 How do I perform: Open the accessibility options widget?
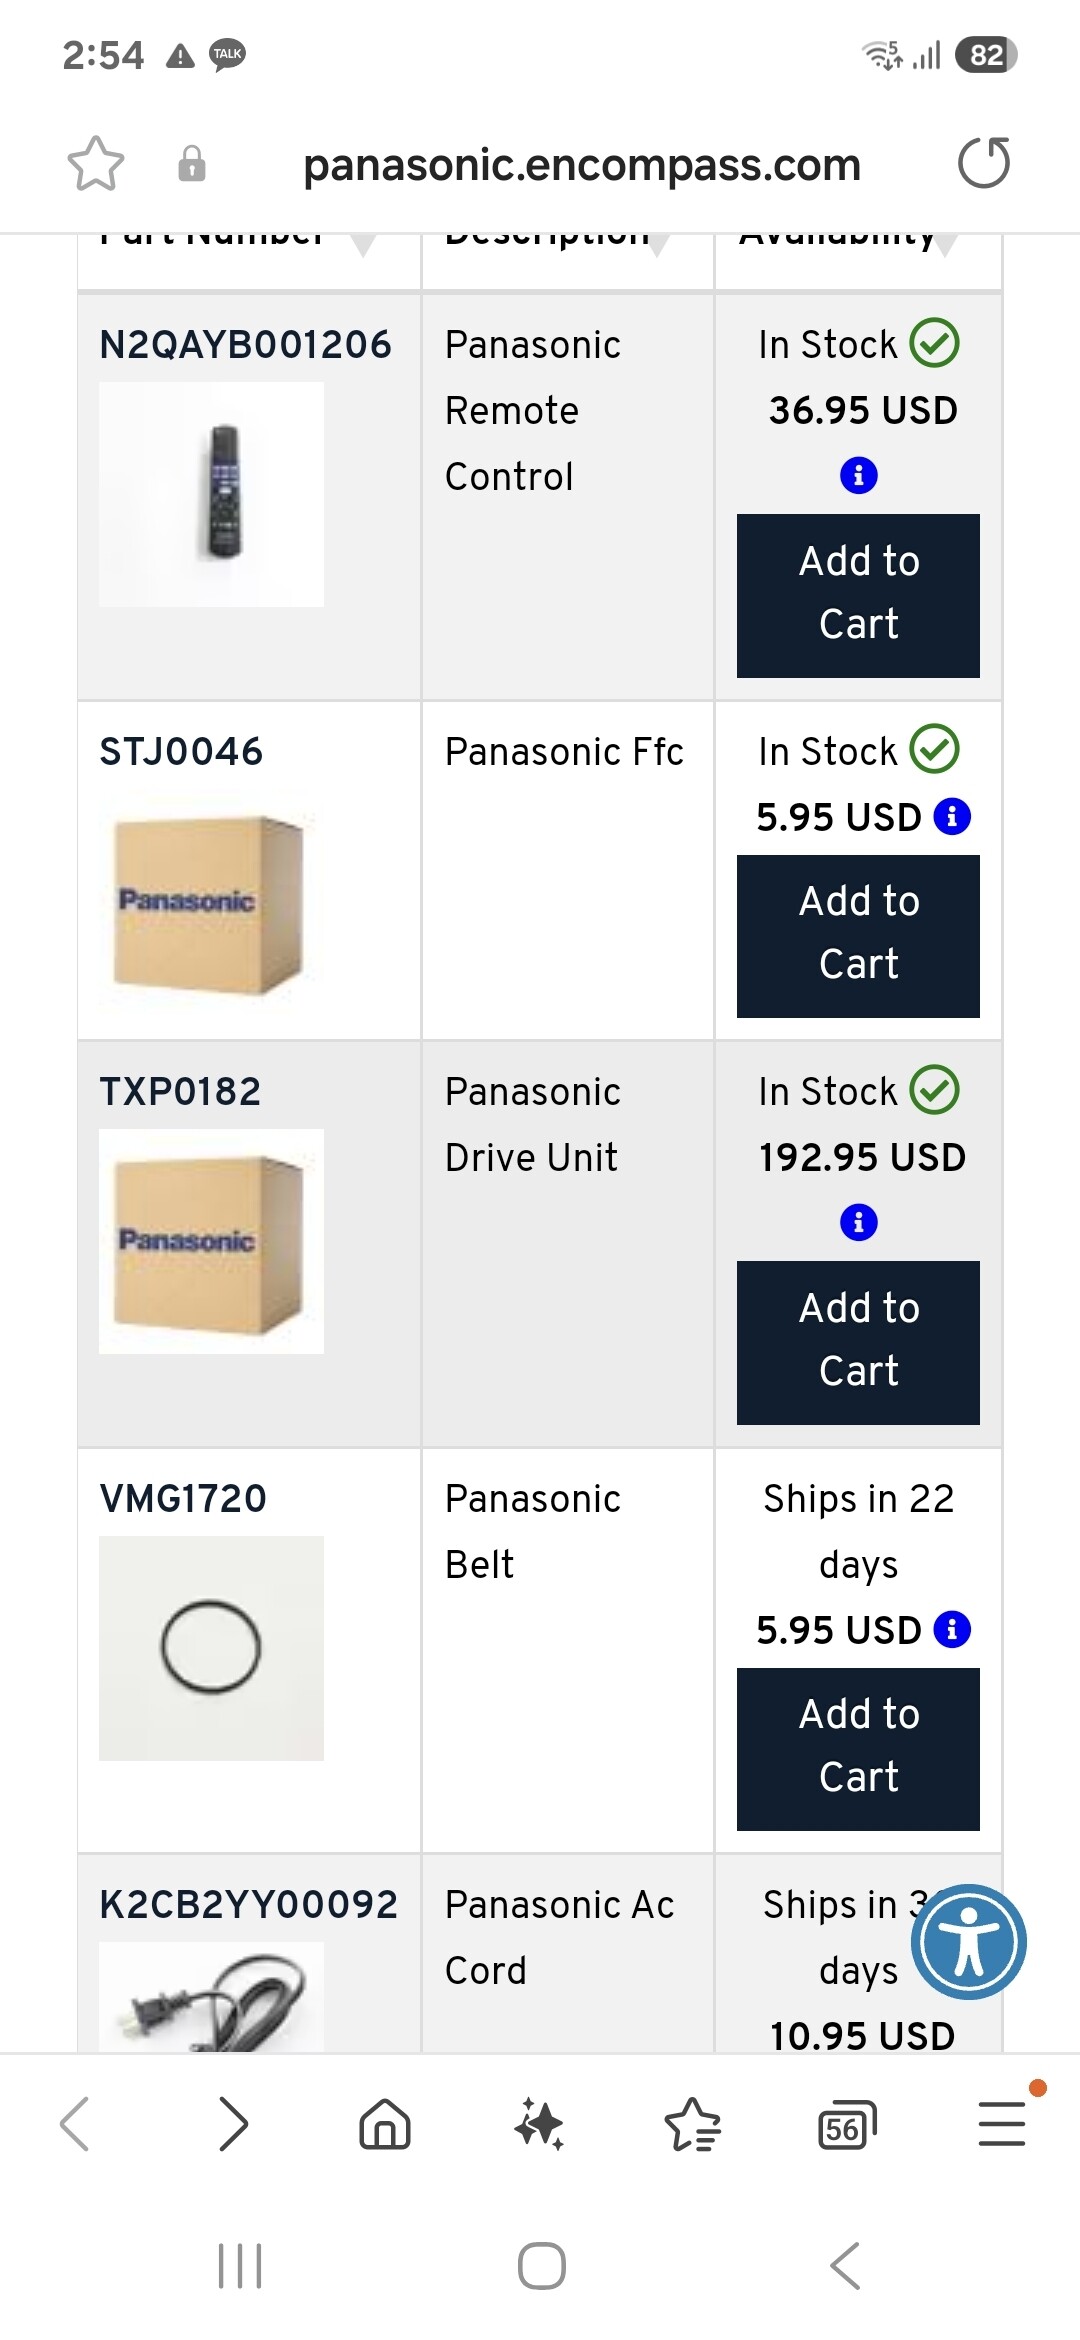coord(968,1942)
